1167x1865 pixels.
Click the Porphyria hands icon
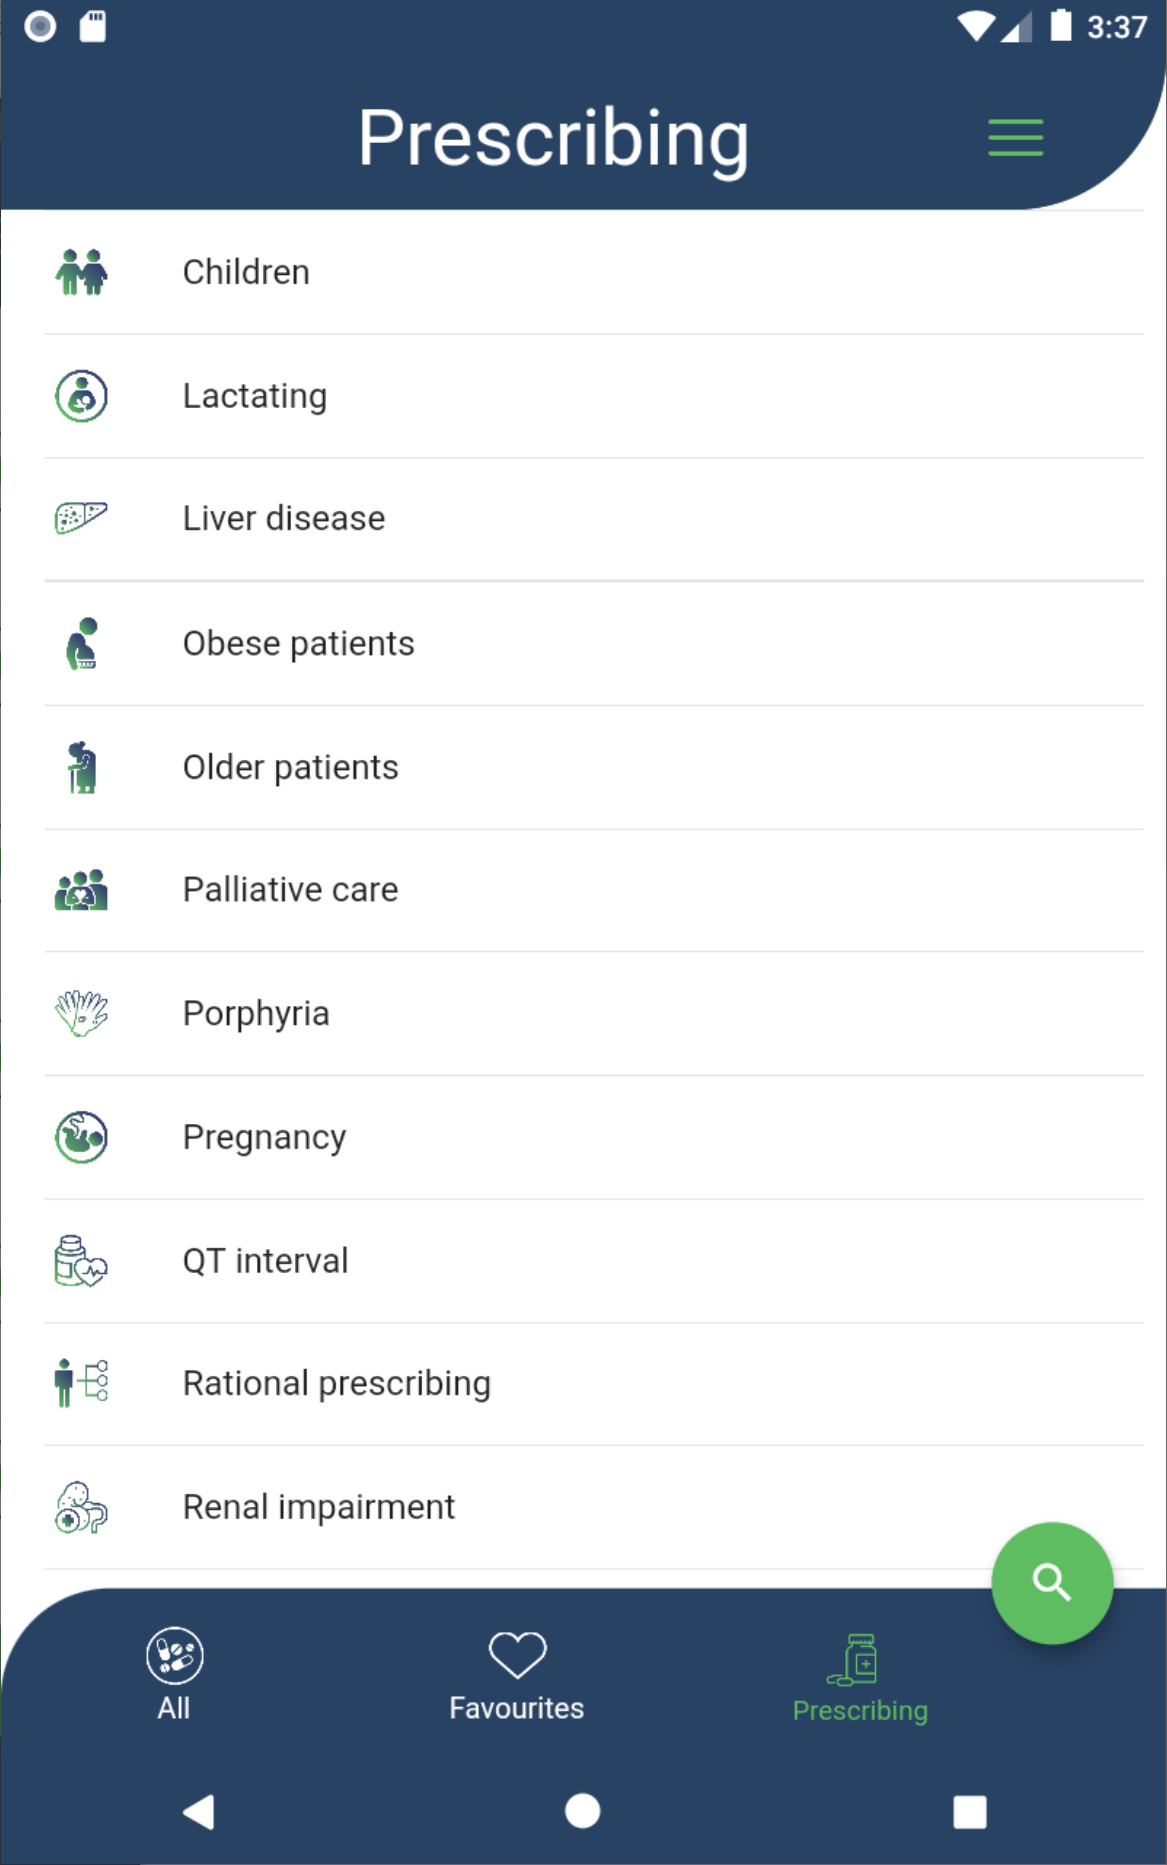tap(81, 1013)
